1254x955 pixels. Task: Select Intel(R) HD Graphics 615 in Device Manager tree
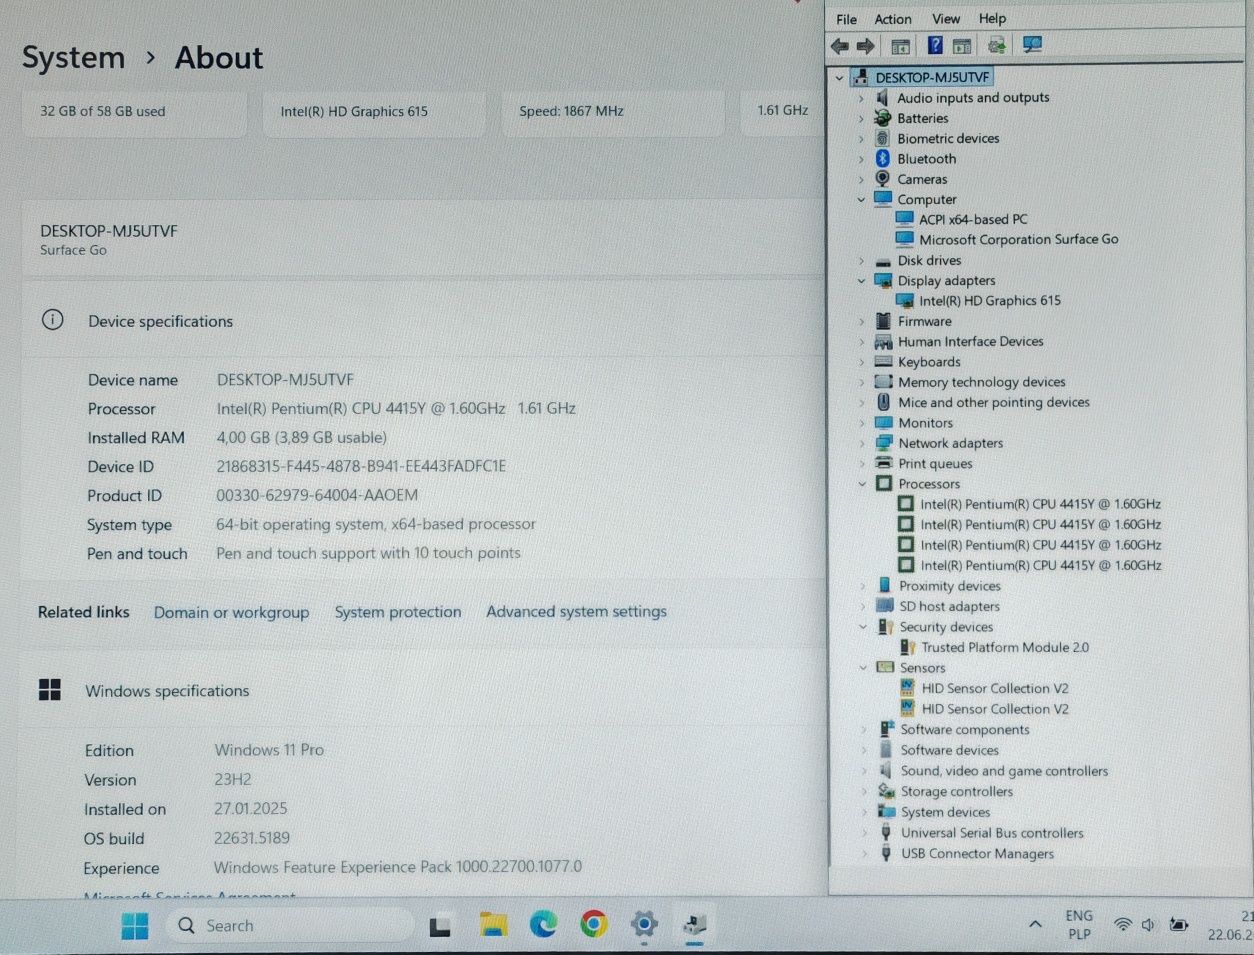tap(990, 301)
